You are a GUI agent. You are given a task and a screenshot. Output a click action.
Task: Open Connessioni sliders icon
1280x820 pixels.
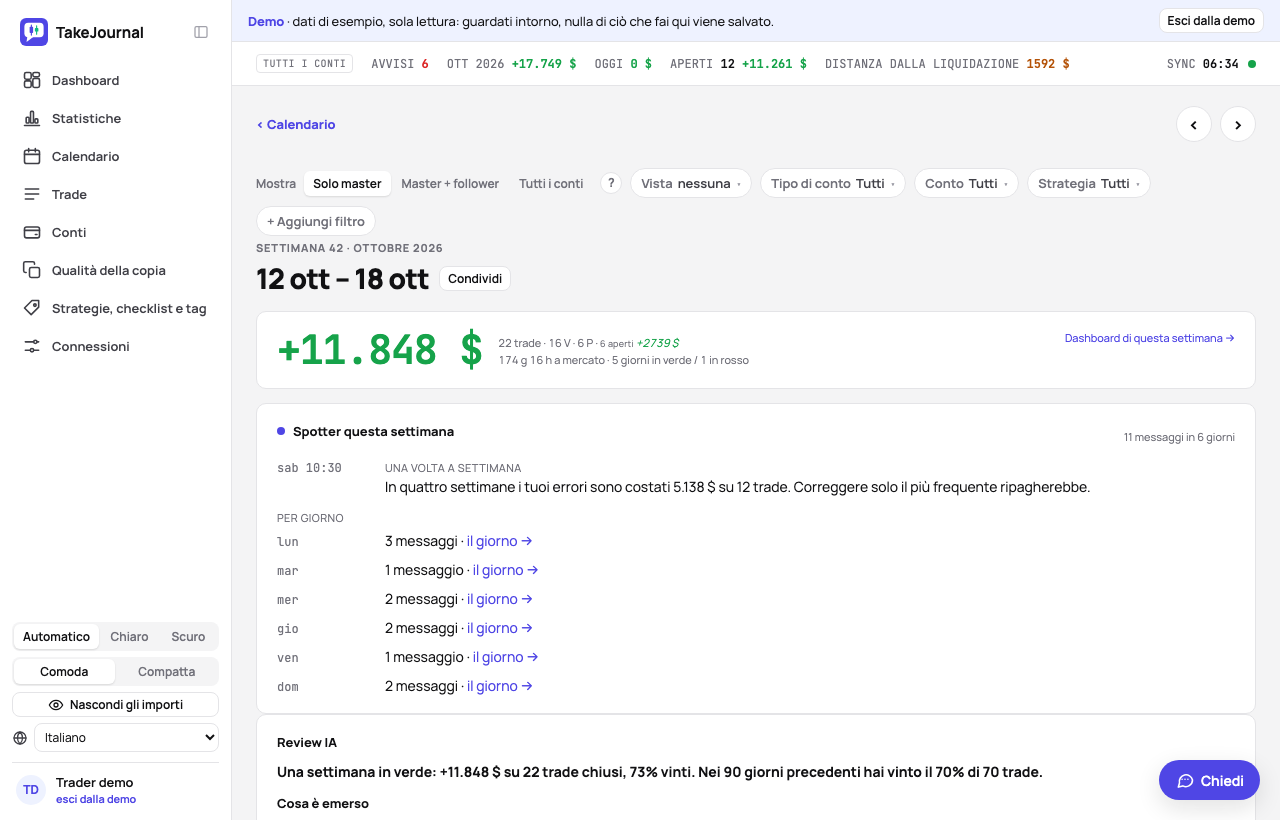(x=32, y=346)
